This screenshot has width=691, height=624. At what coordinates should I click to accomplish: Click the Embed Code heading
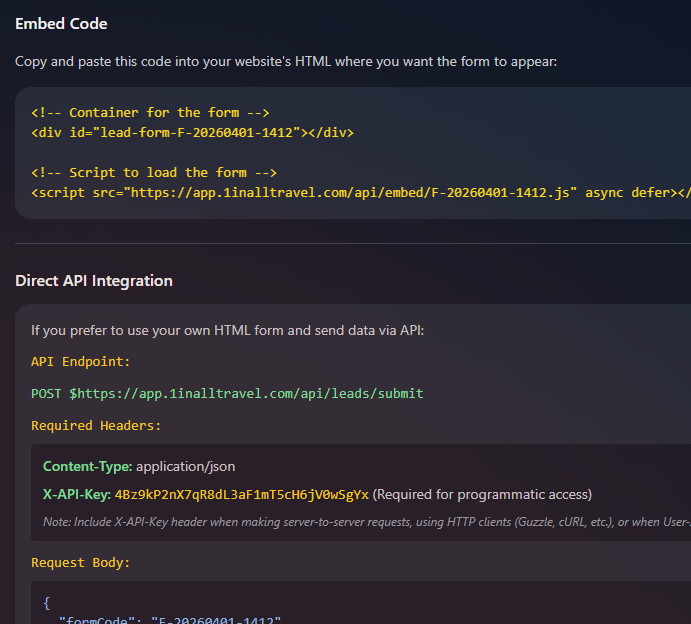point(61,24)
